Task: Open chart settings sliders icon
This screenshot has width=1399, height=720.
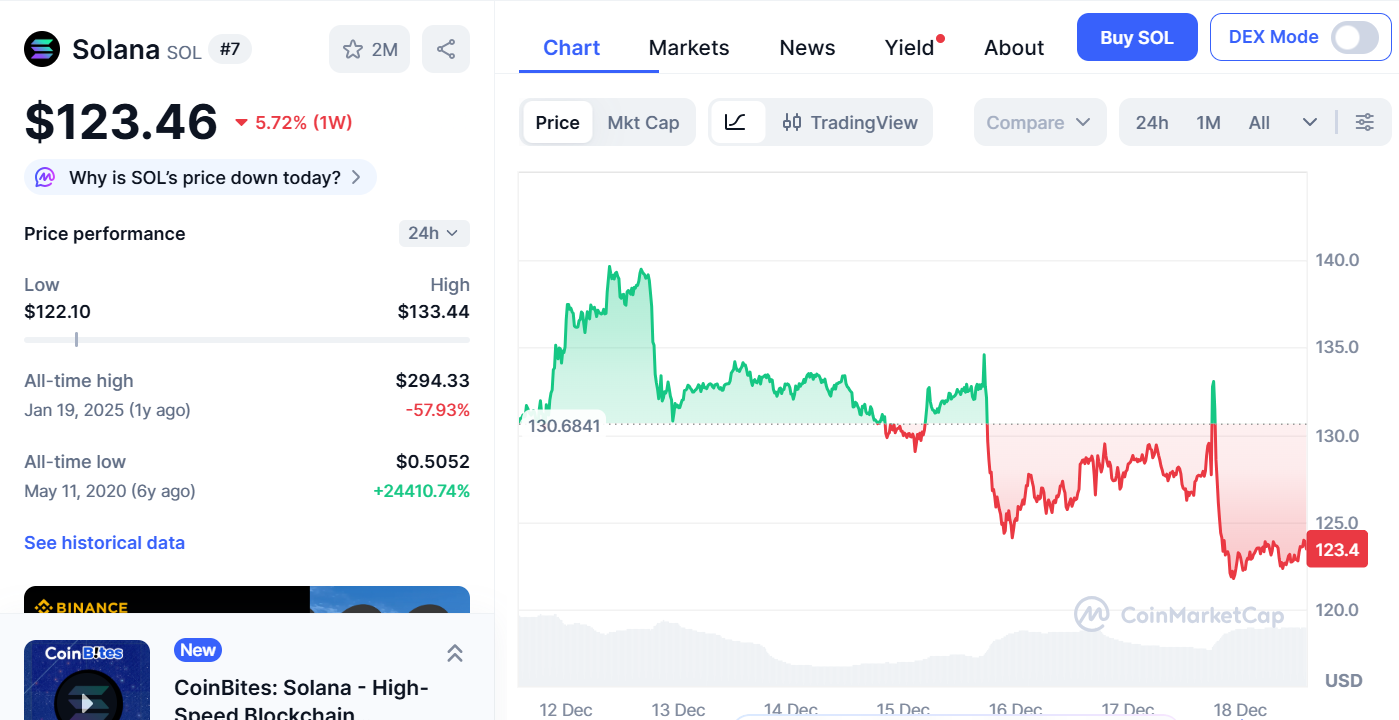Action: 1364,122
